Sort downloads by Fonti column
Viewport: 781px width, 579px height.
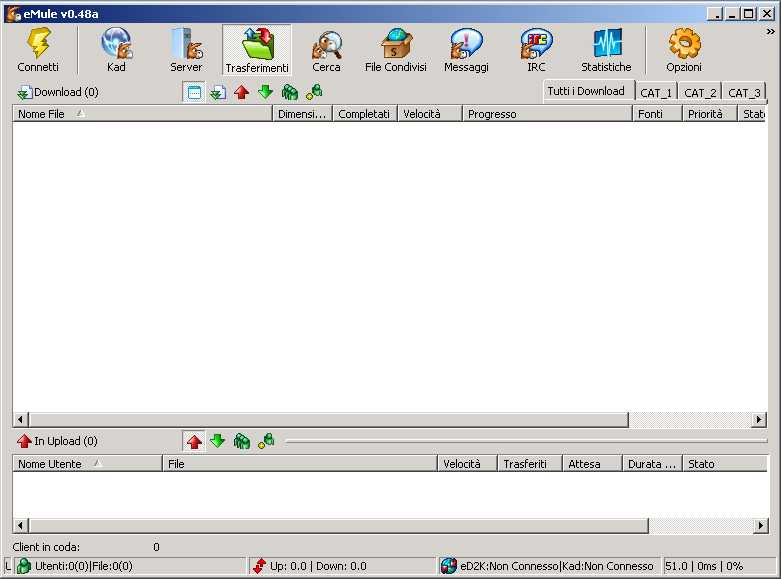click(x=657, y=114)
